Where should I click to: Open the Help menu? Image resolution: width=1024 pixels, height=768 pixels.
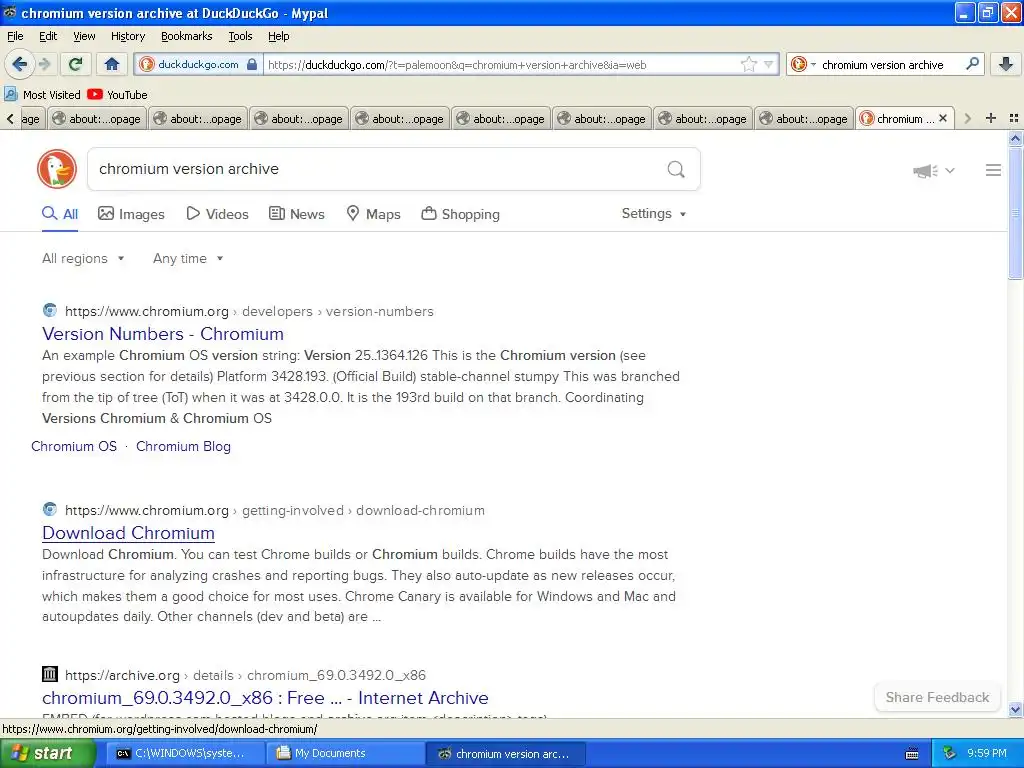click(278, 36)
